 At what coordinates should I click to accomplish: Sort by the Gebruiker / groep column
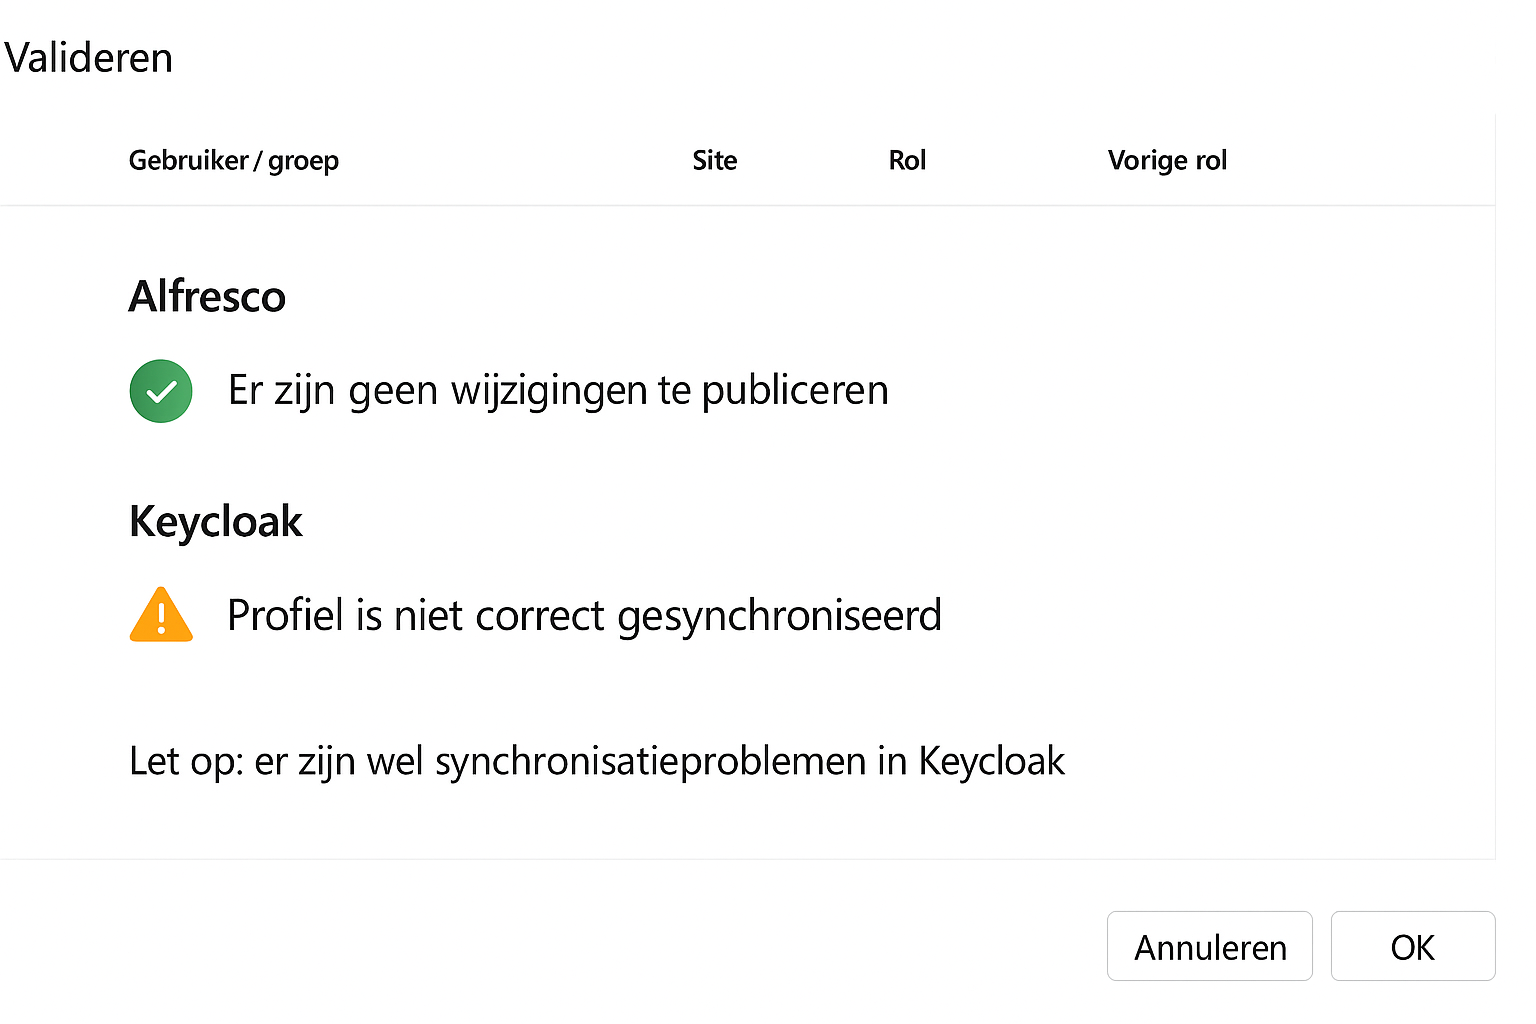click(x=233, y=160)
